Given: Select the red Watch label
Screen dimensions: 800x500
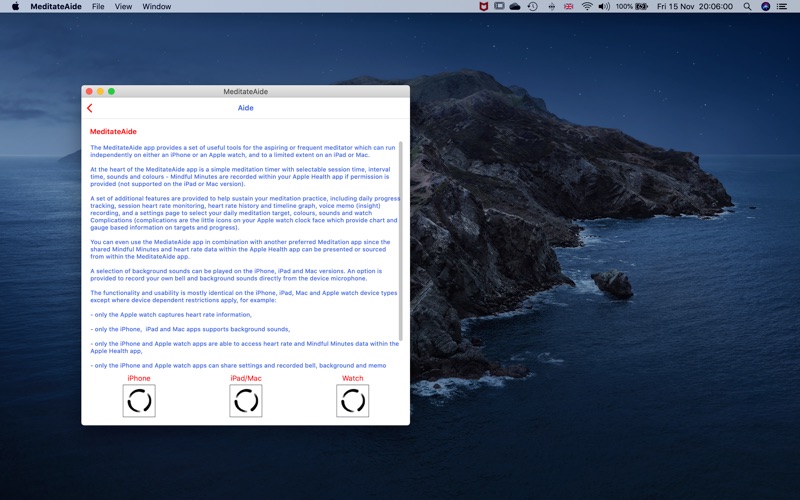Looking at the screenshot, I should (x=353, y=378).
